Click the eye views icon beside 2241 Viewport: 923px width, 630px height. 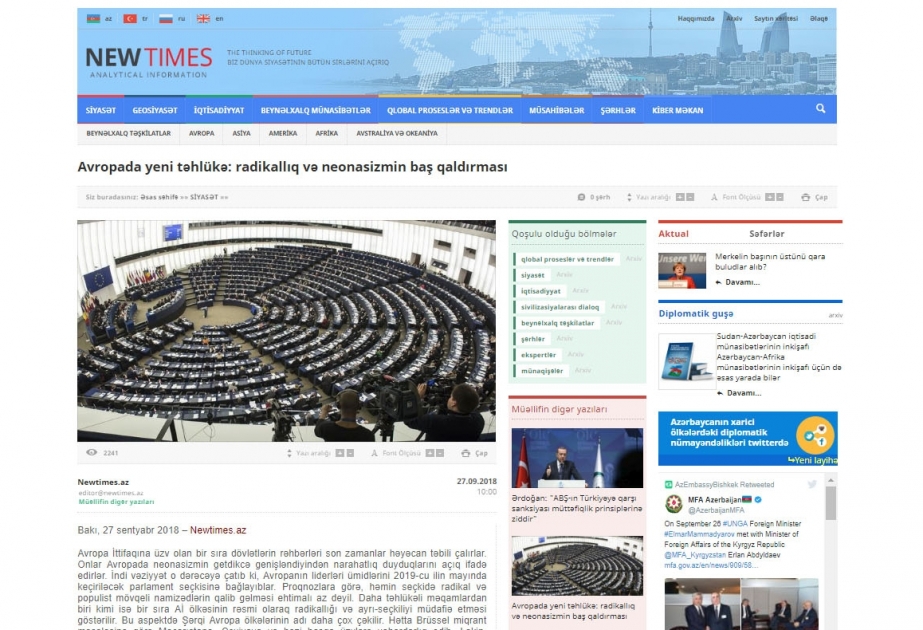tap(92, 453)
